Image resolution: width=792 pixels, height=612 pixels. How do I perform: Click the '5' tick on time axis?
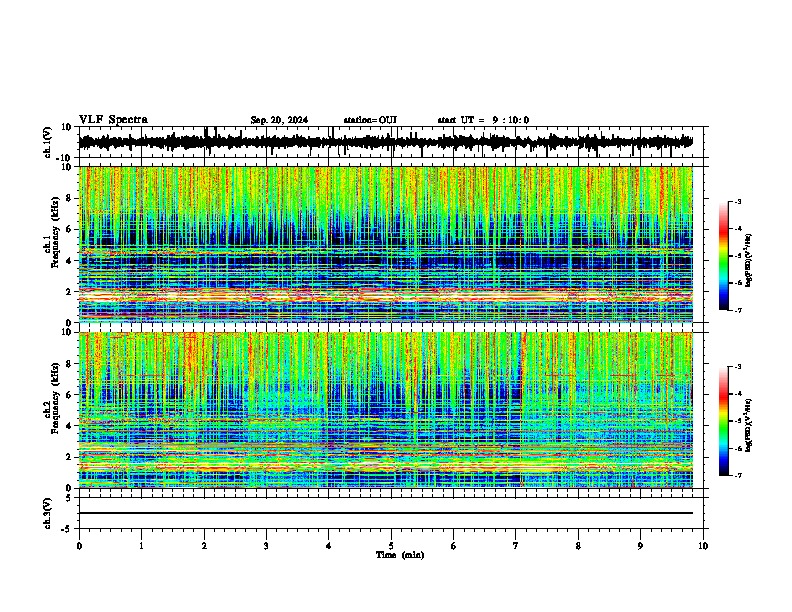click(391, 546)
